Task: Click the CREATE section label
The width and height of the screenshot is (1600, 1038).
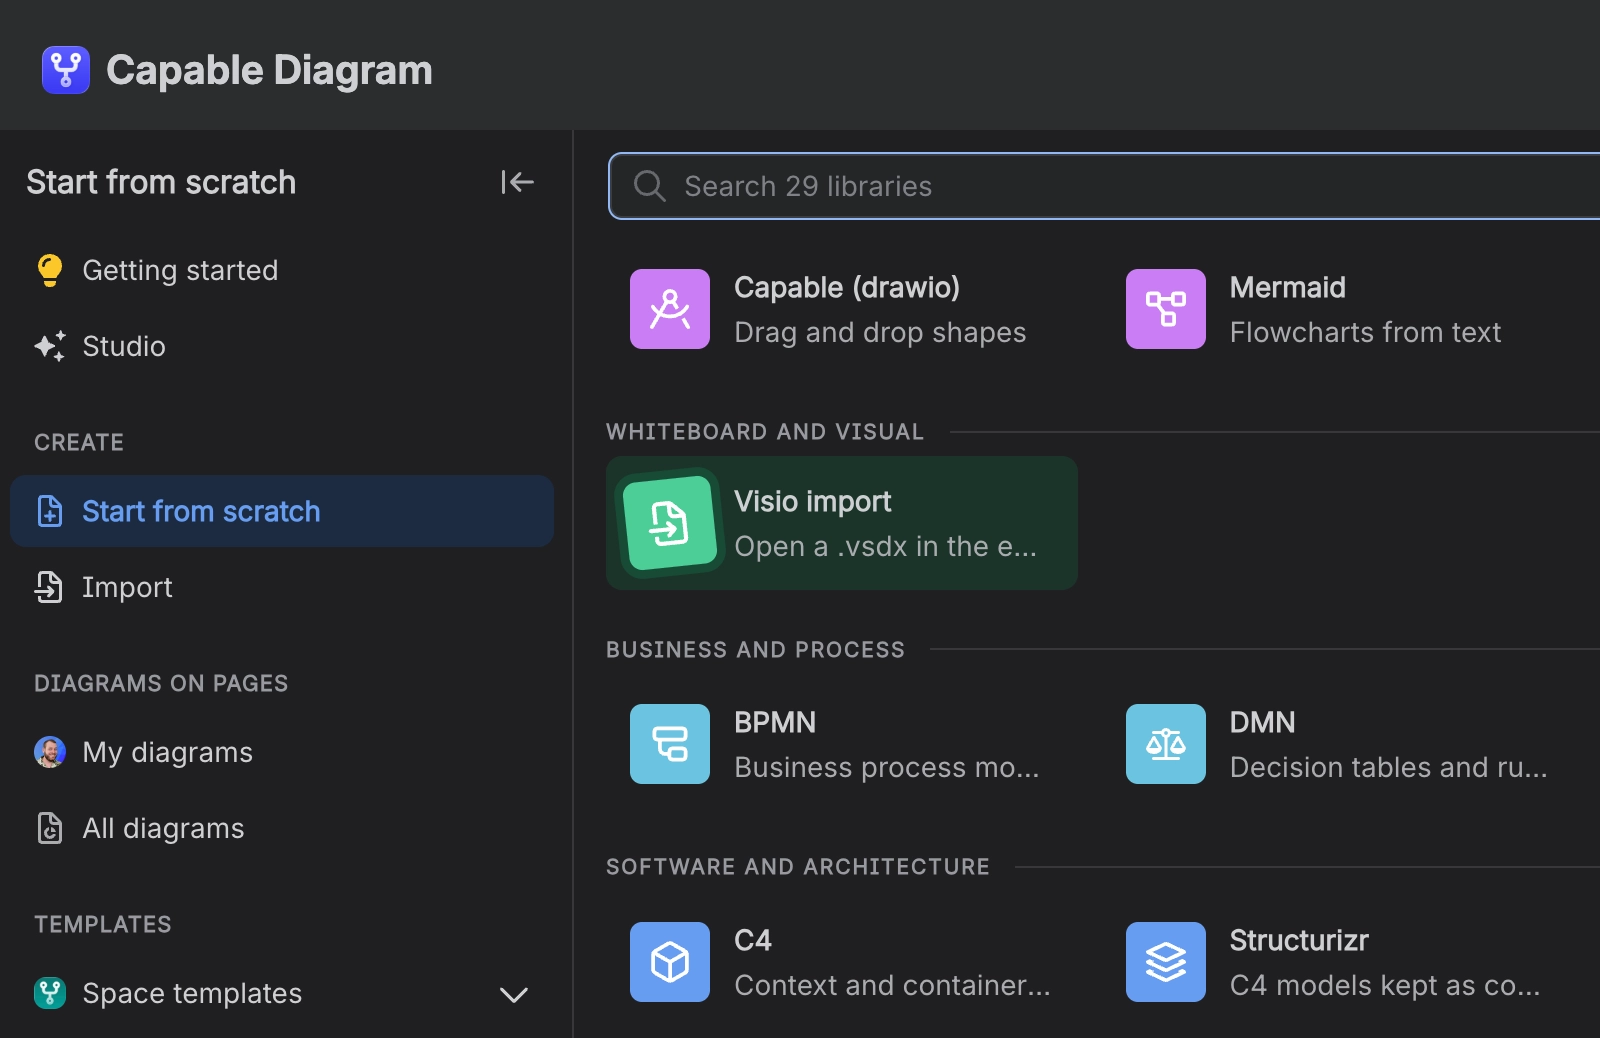Action: [79, 443]
